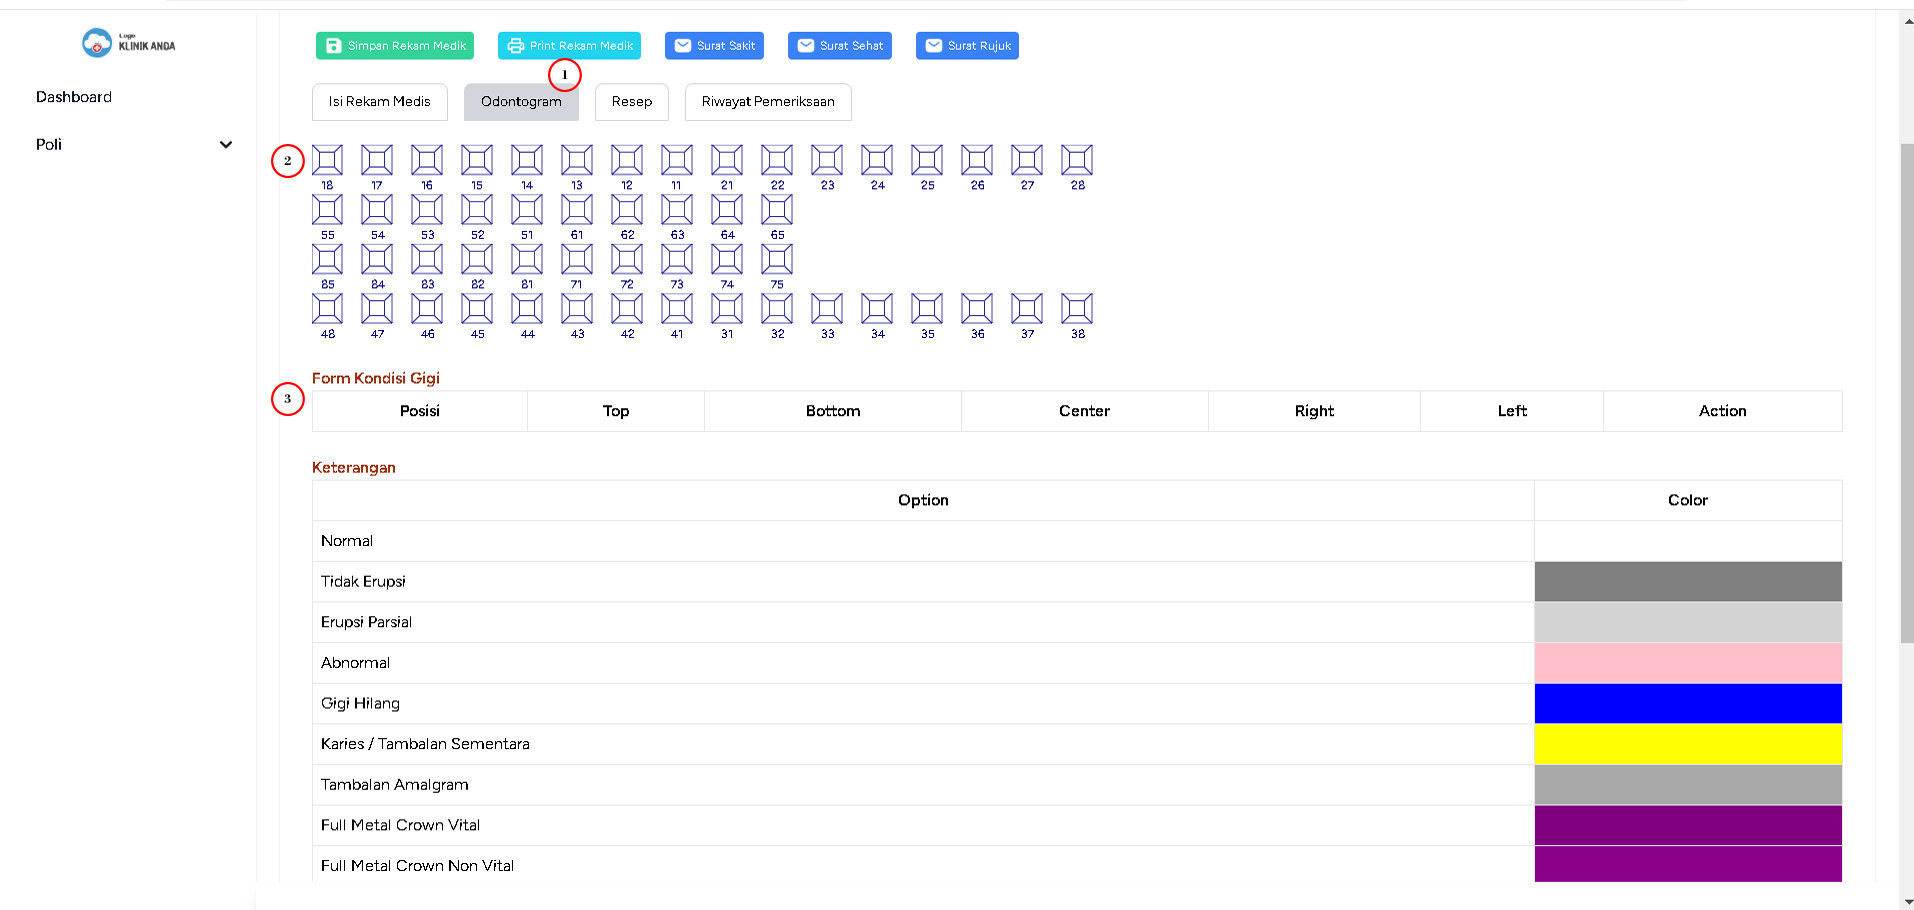
Task: Select tooth 28 diagram box
Action: [x=1077, y=160]
